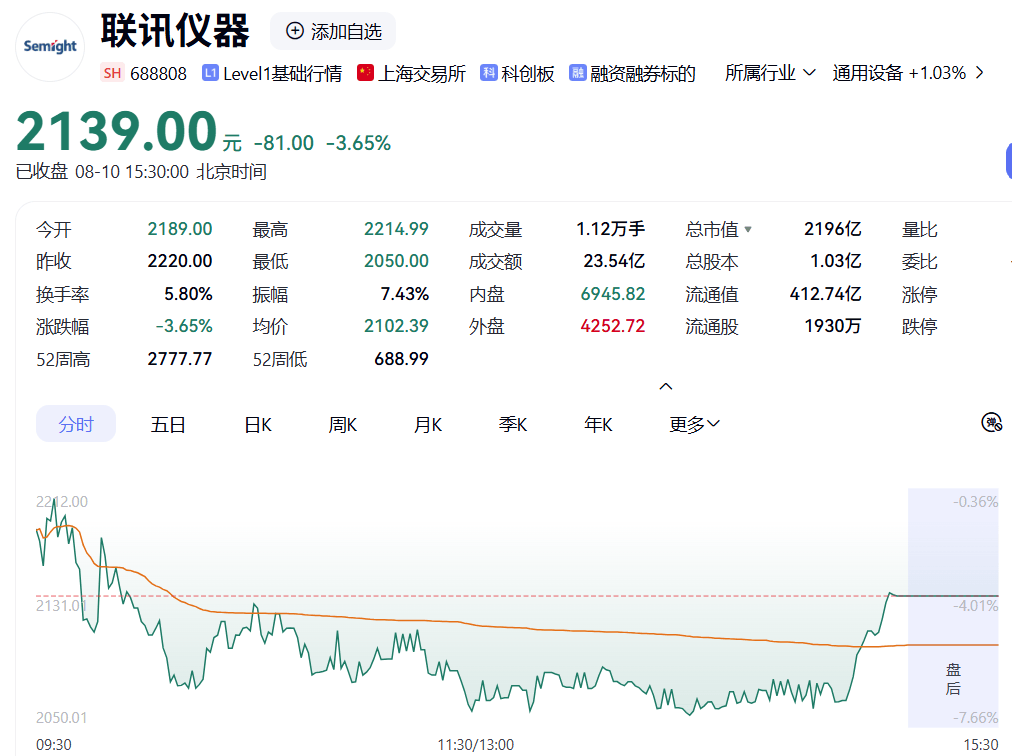
Task: Click the Semight company logo
Action: point(50,46)
